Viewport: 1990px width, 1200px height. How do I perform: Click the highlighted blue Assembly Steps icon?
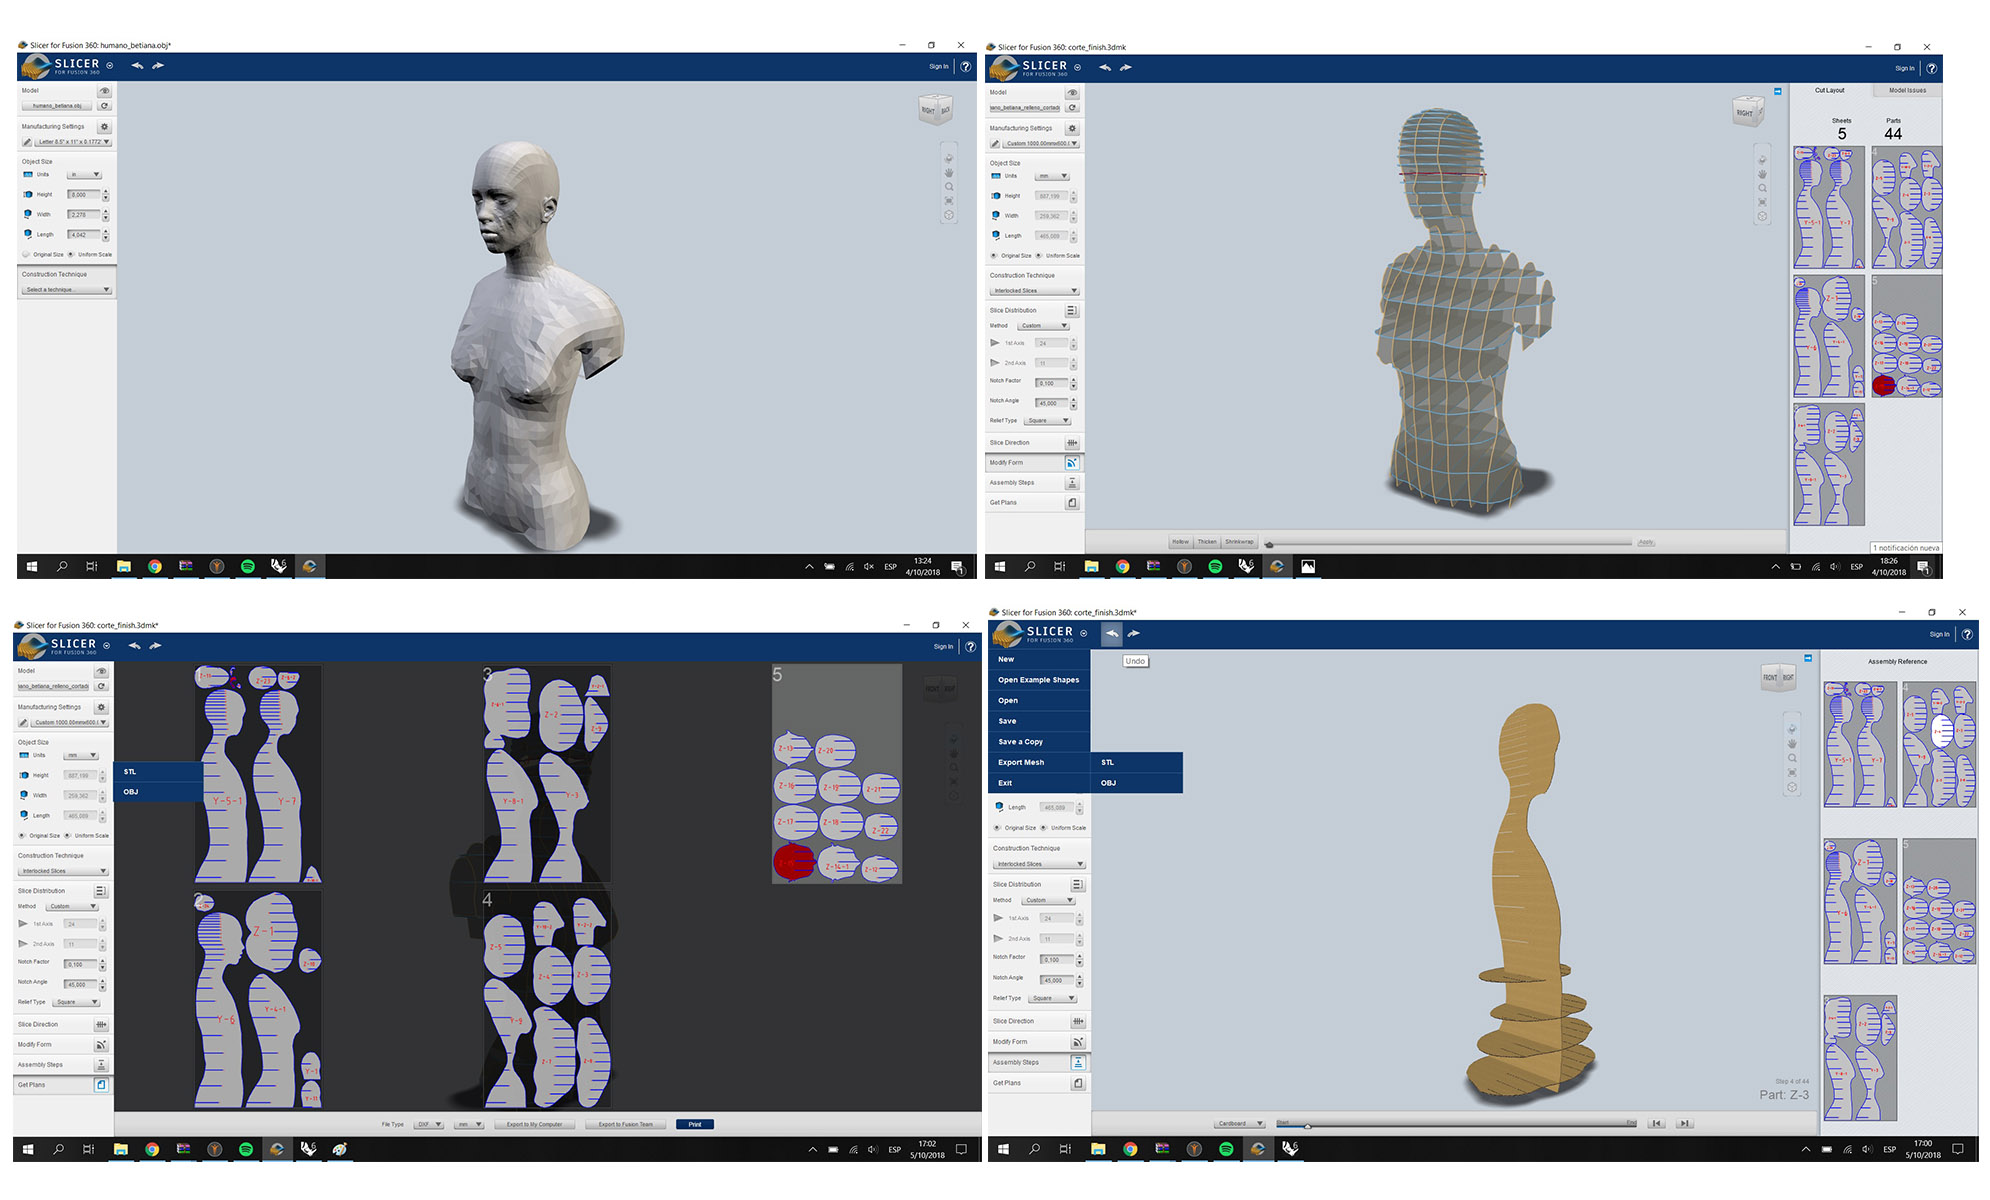pyautogui.click(x=1078, y=1062)
